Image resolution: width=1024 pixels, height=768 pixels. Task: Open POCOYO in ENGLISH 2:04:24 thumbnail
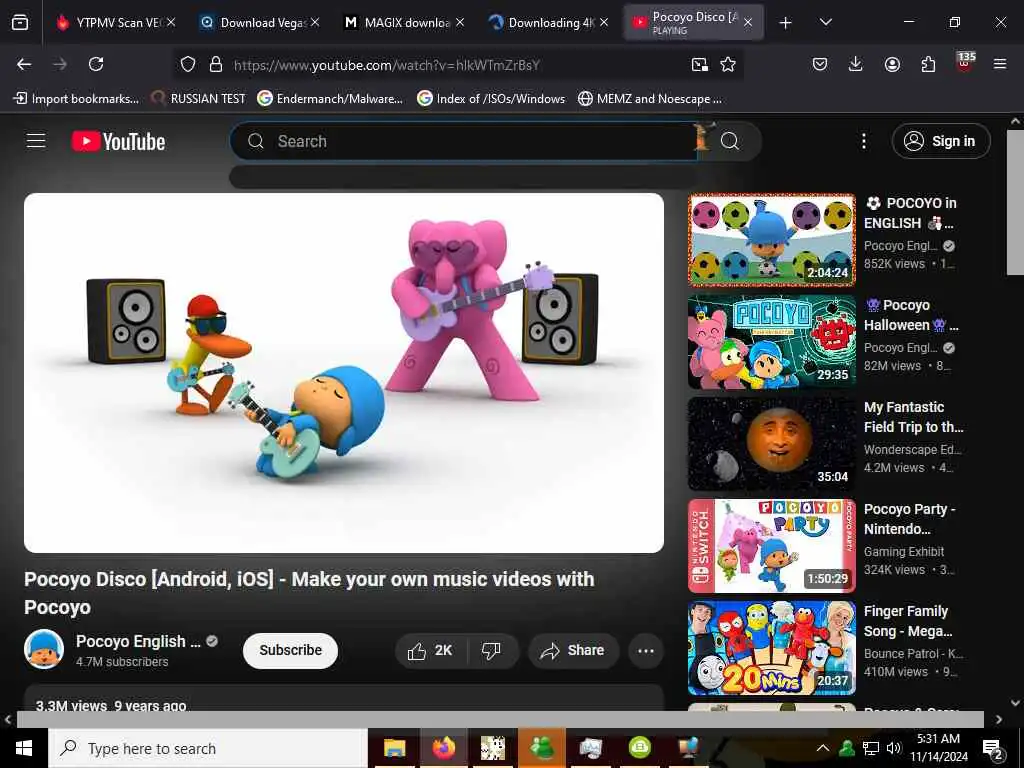pyautogui.click(x=771, y=240)
